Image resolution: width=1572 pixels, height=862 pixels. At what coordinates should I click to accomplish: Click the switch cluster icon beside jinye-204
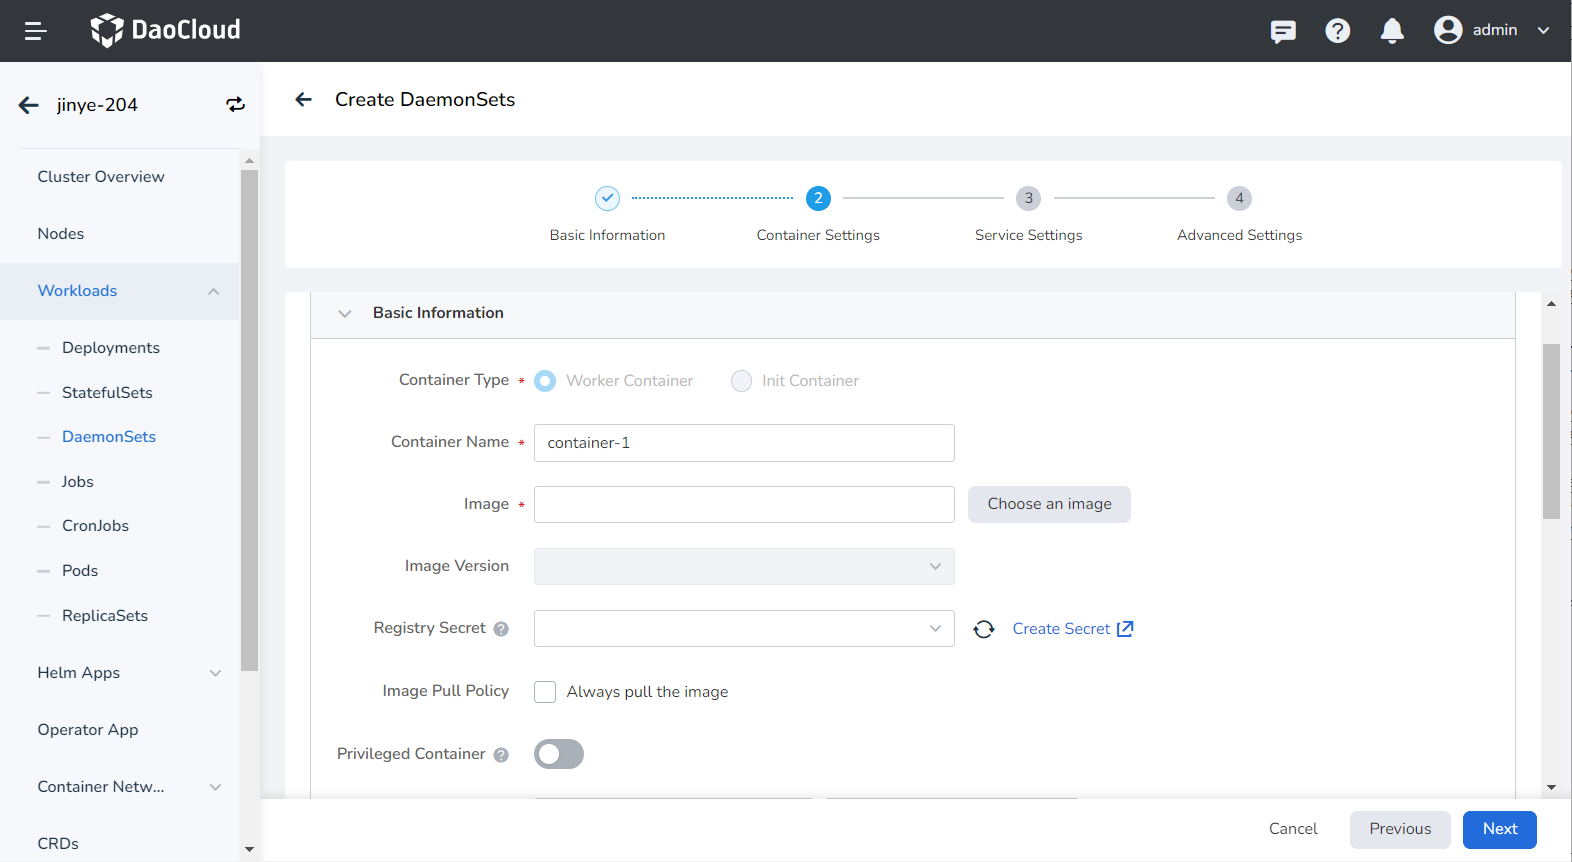click(235, 105)
